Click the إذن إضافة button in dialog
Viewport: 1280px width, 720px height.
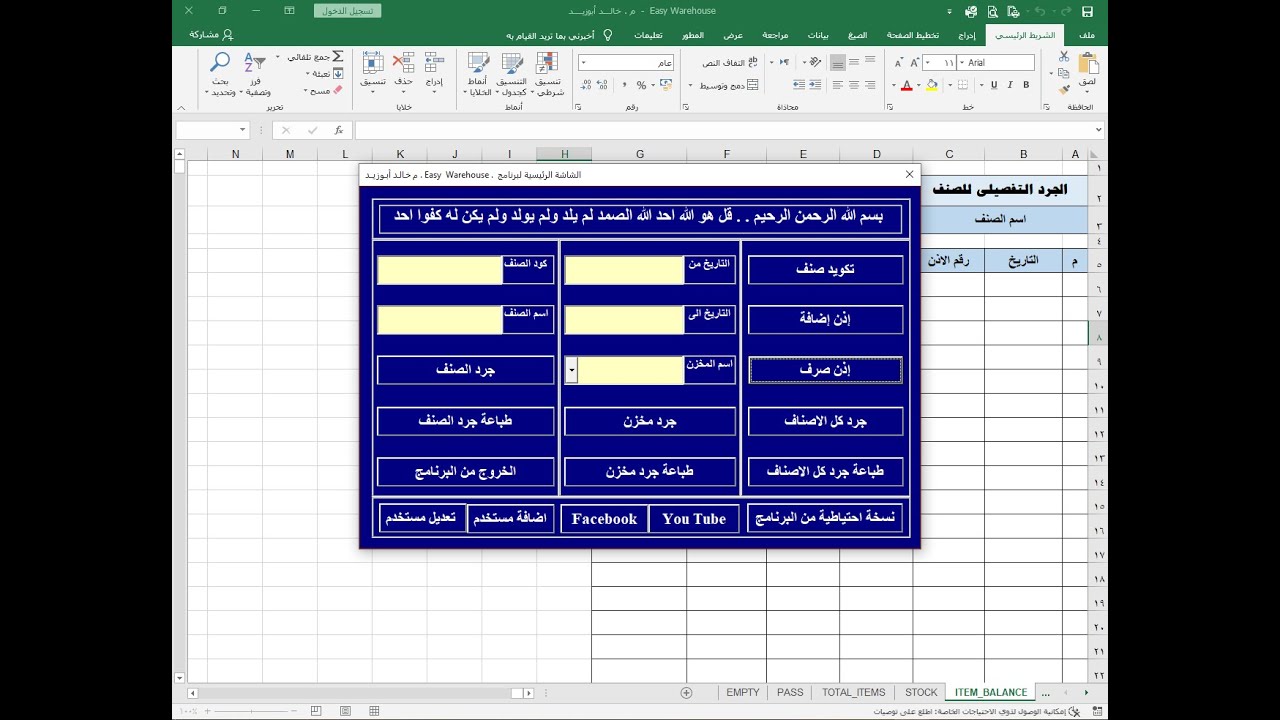coord(825,320)
